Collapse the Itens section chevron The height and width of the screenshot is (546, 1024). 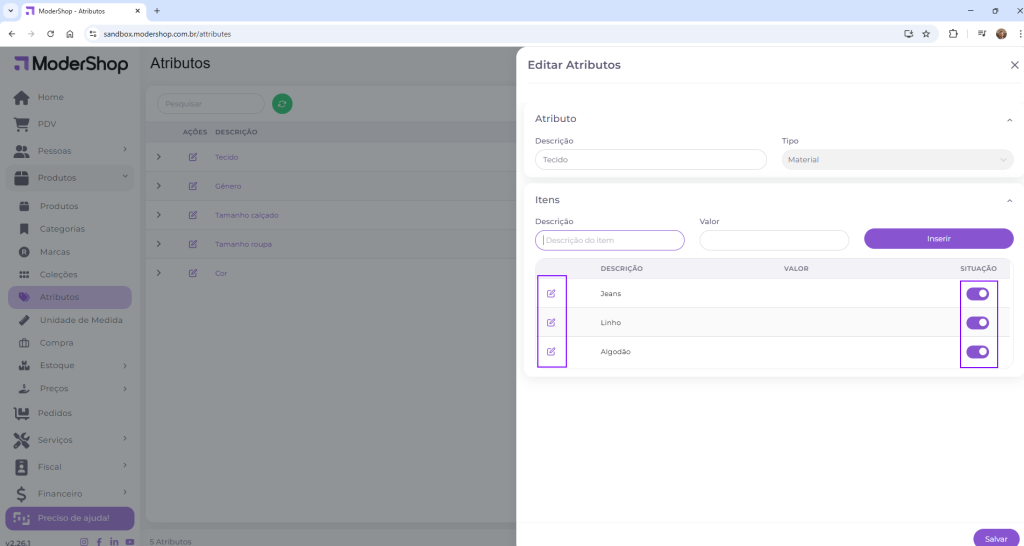[x=1009, y=200]
